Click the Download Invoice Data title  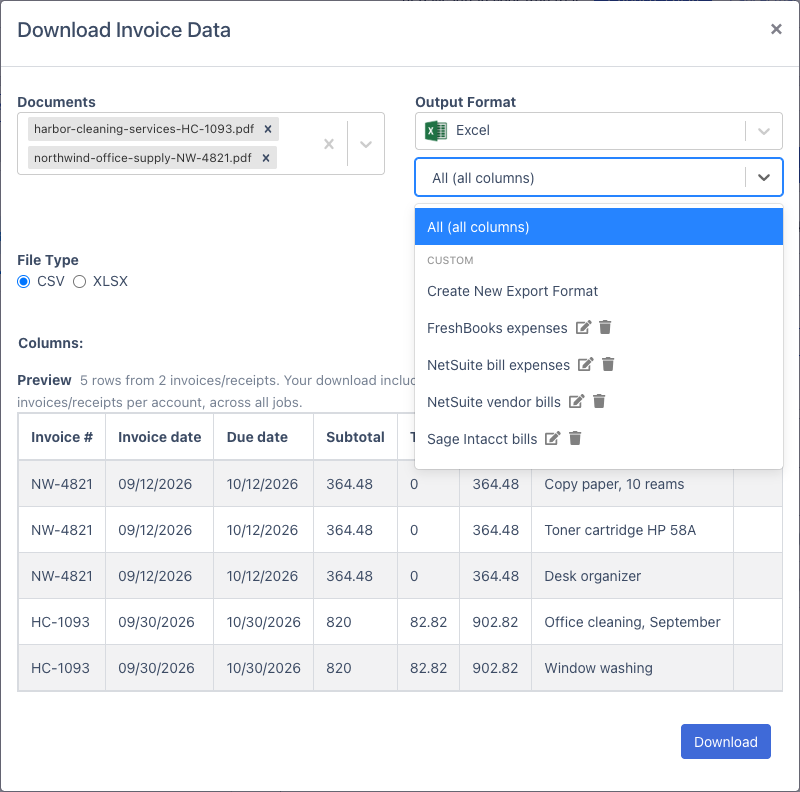pyautogui.click(x=124, y=30)
